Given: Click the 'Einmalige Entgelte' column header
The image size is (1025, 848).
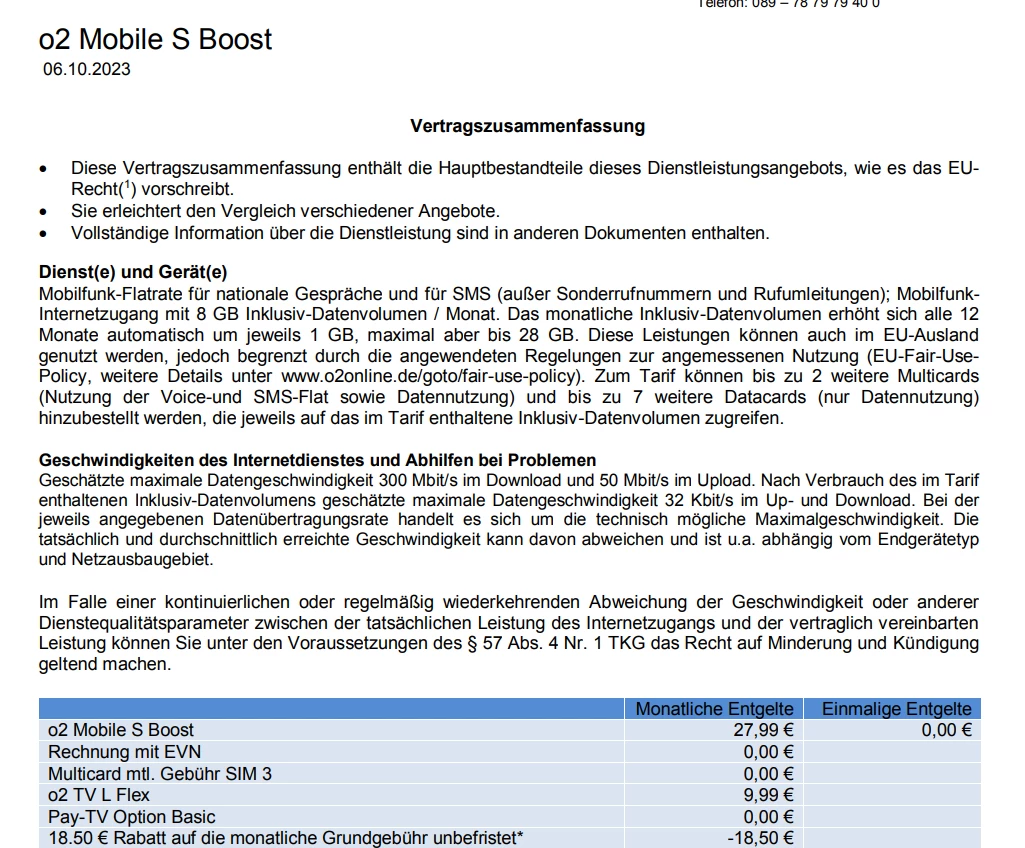Looking at the screenshot, I should tap(896, 709).
